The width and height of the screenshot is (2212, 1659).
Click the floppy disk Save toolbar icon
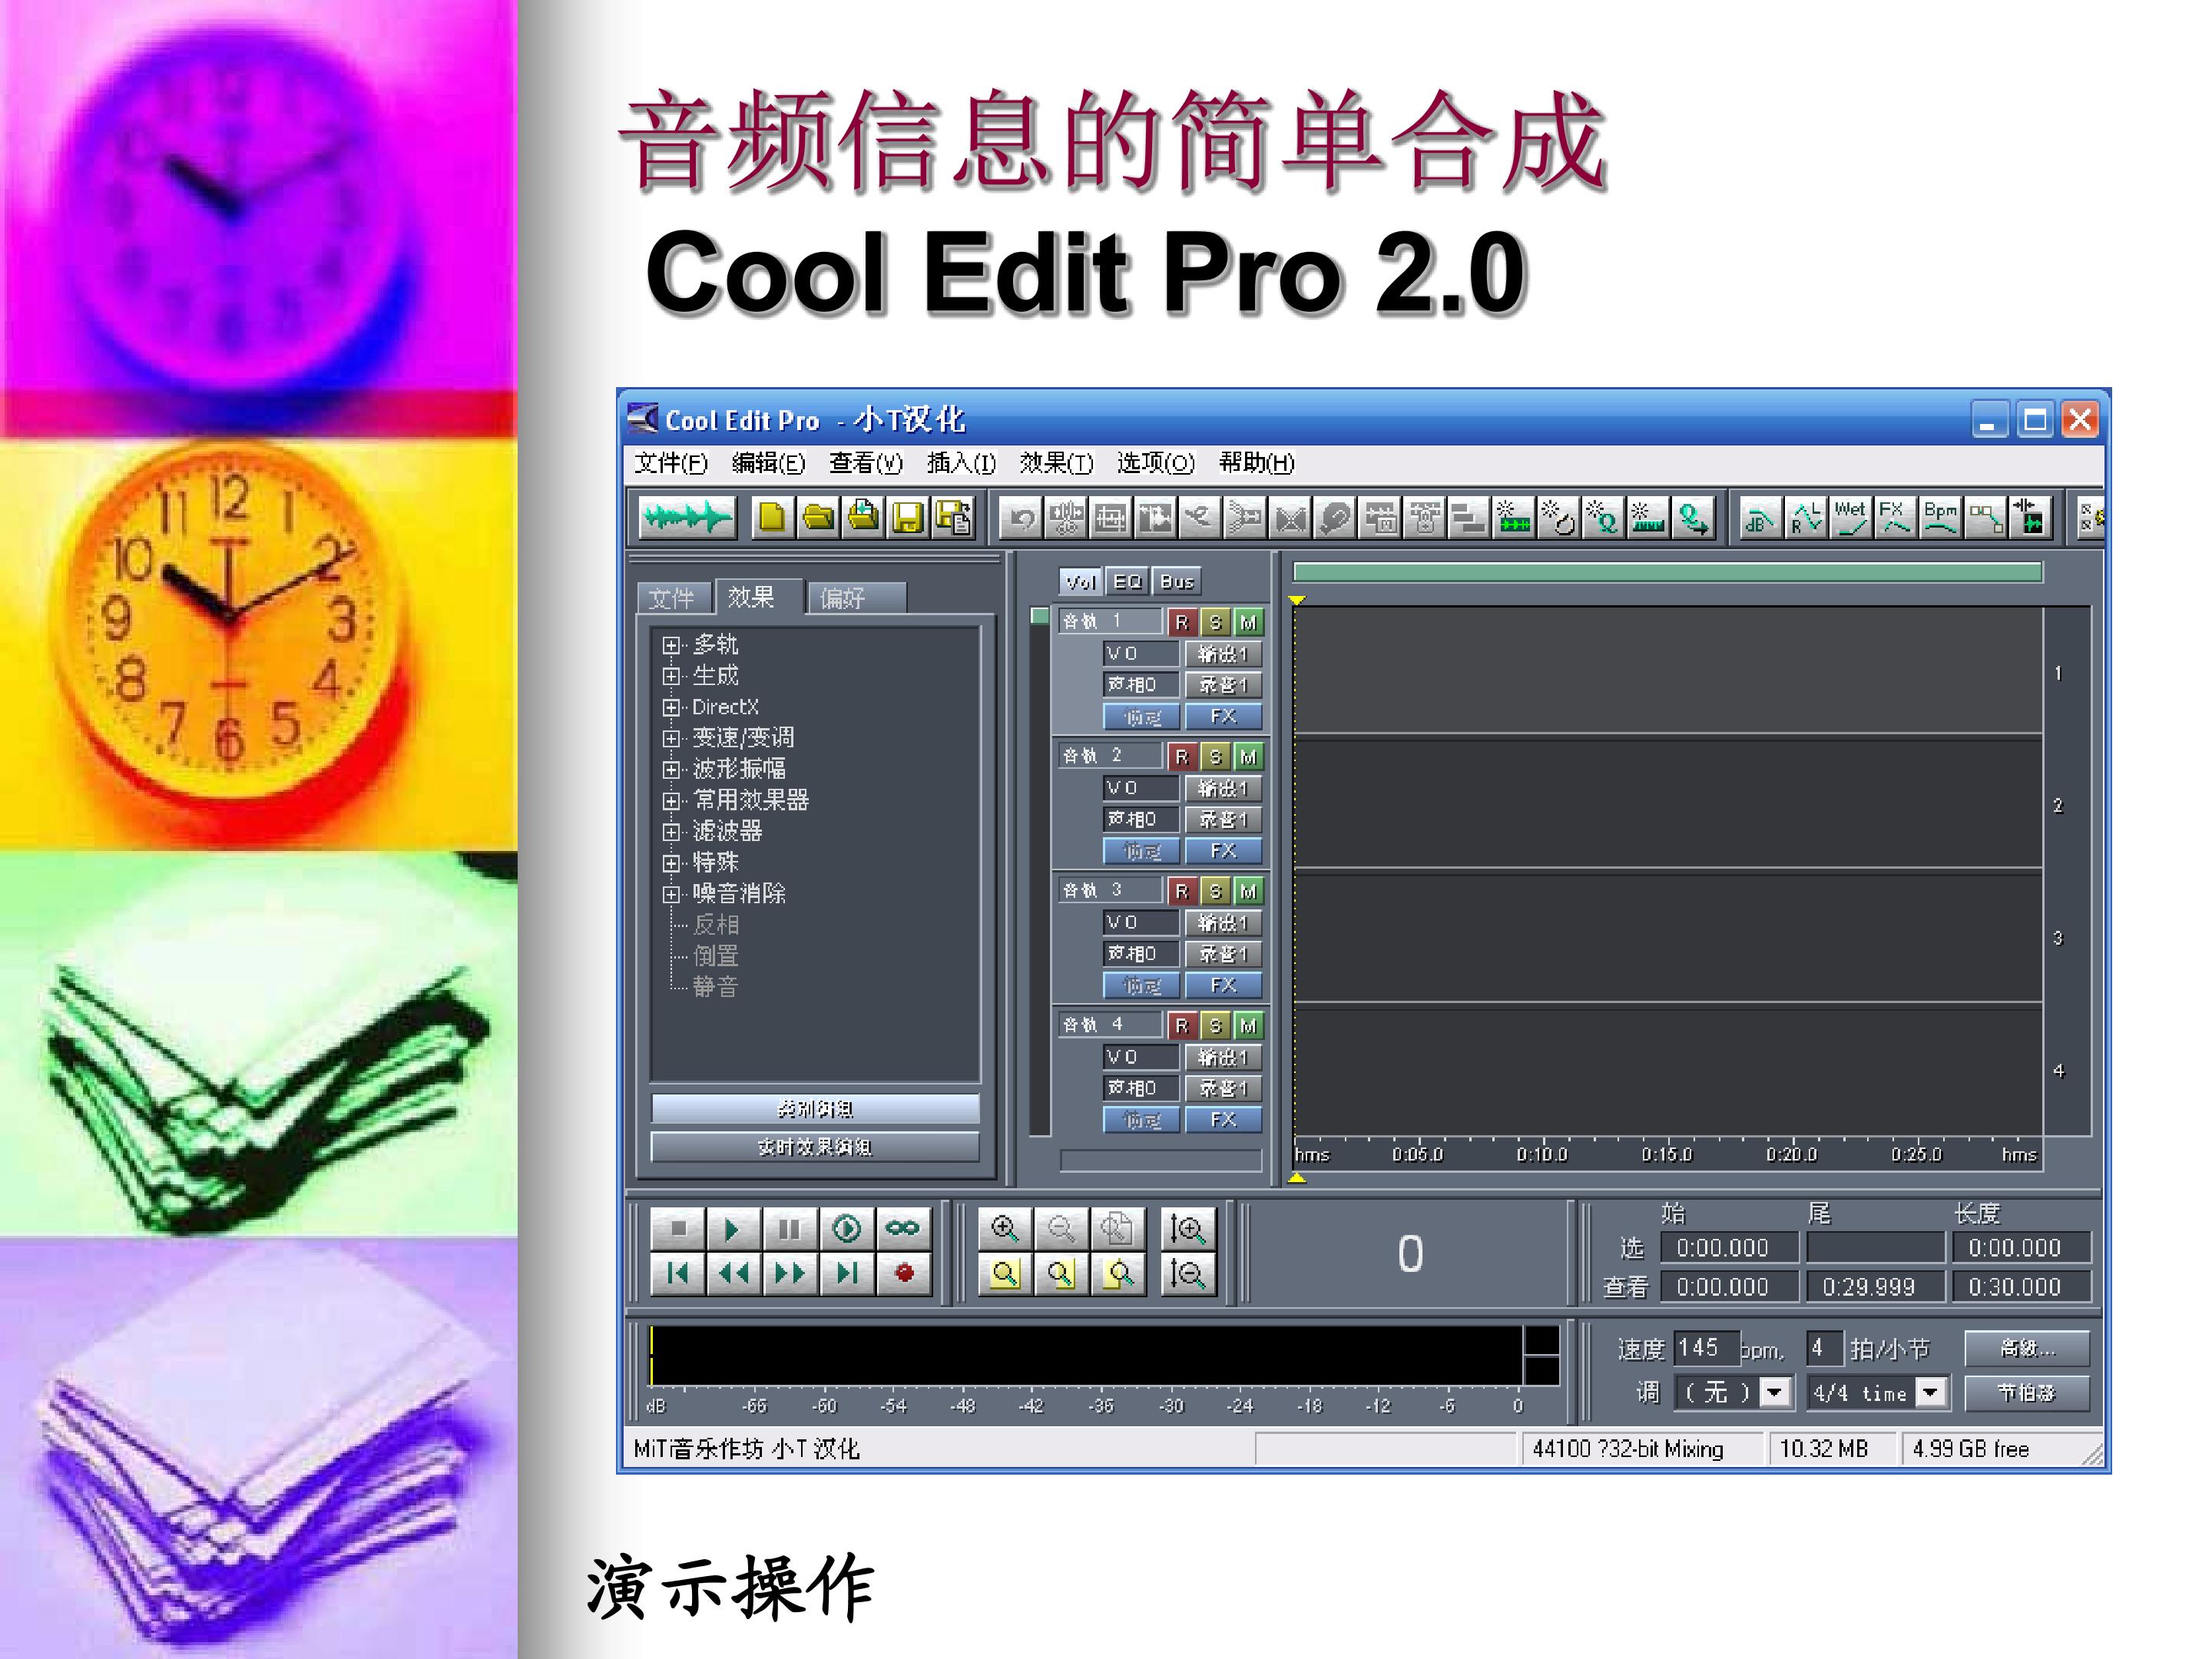click(908, 517)
